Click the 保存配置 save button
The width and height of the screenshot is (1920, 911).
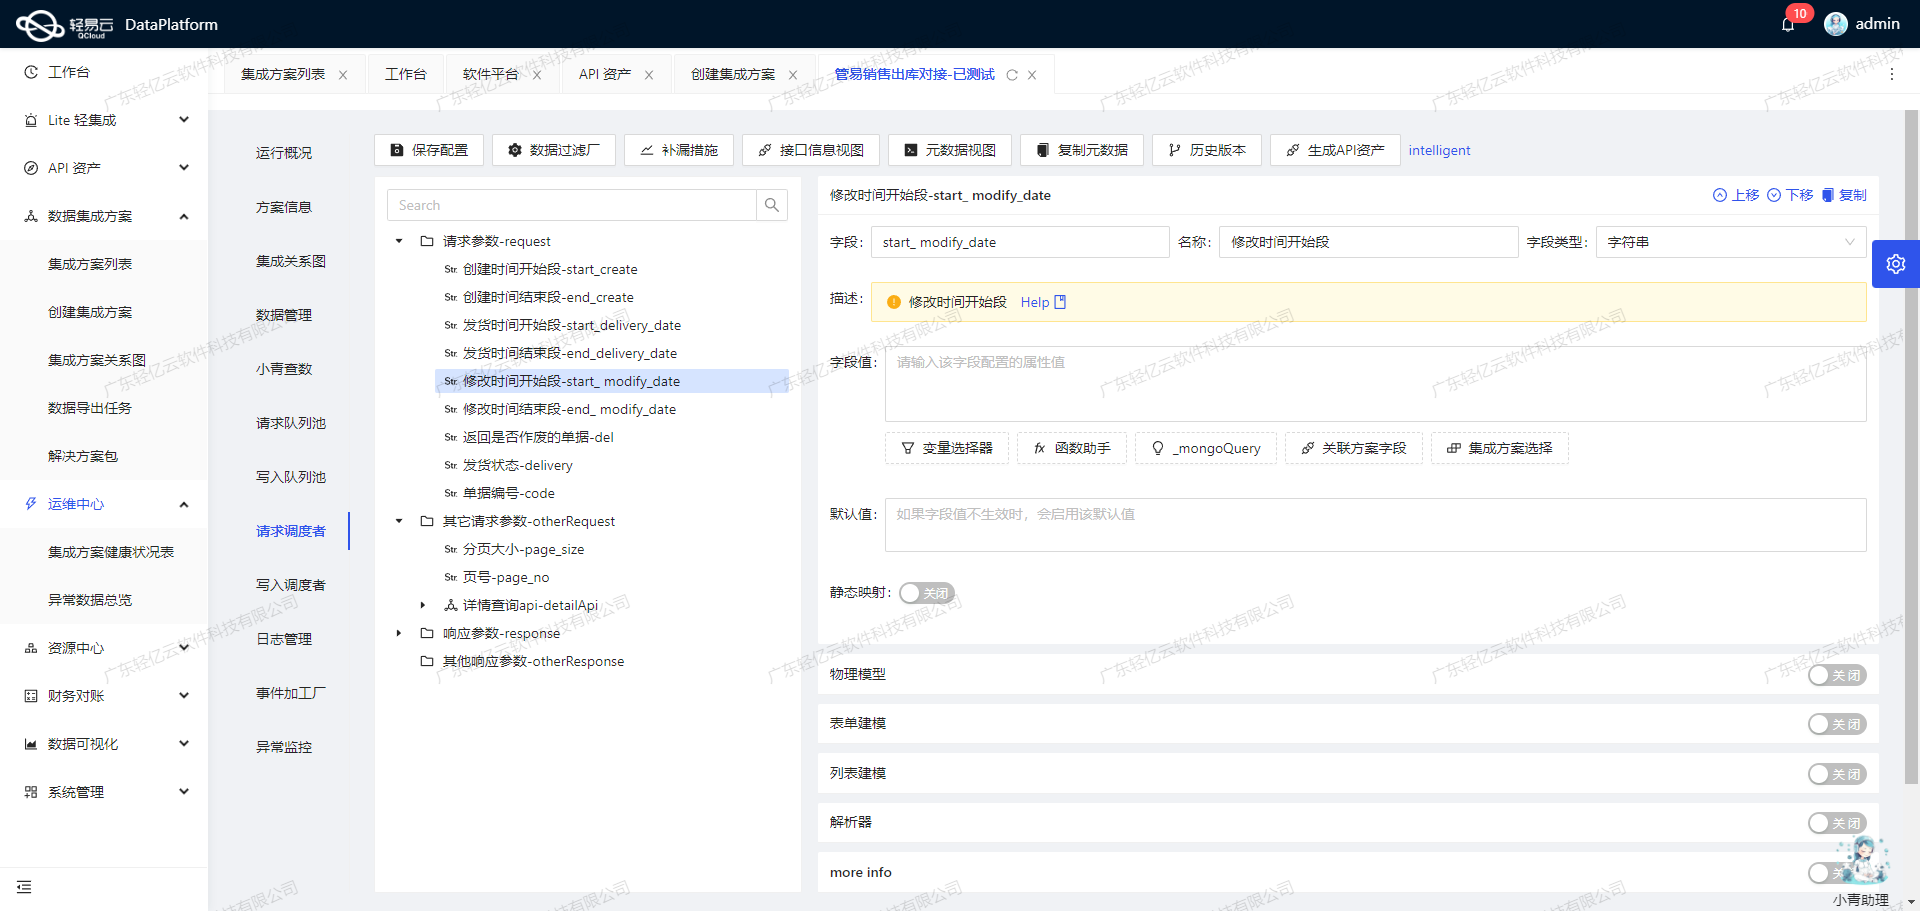[x=428, y=150]
